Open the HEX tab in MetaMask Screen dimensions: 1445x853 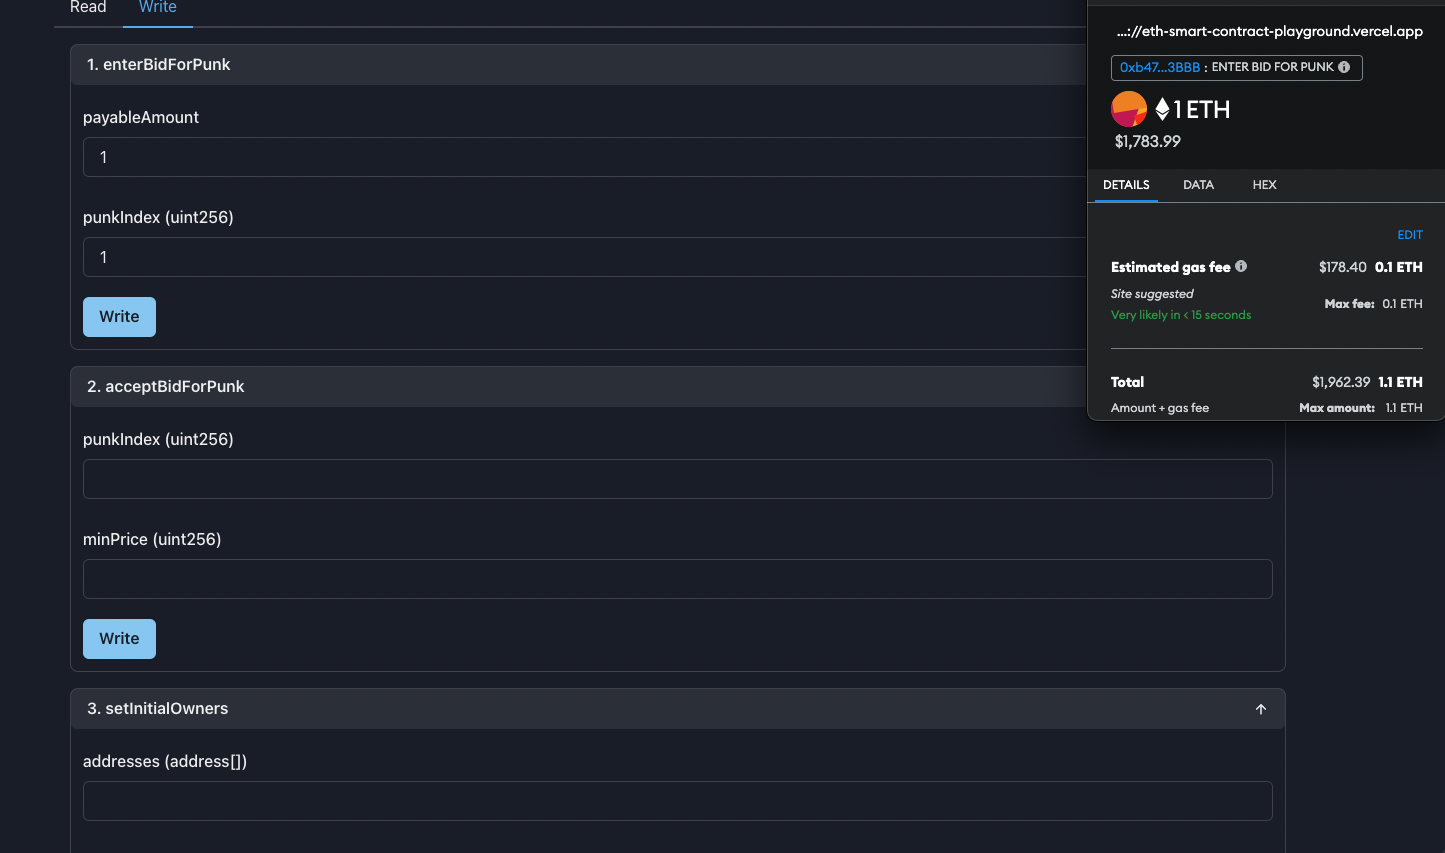tap(1264, 185)
